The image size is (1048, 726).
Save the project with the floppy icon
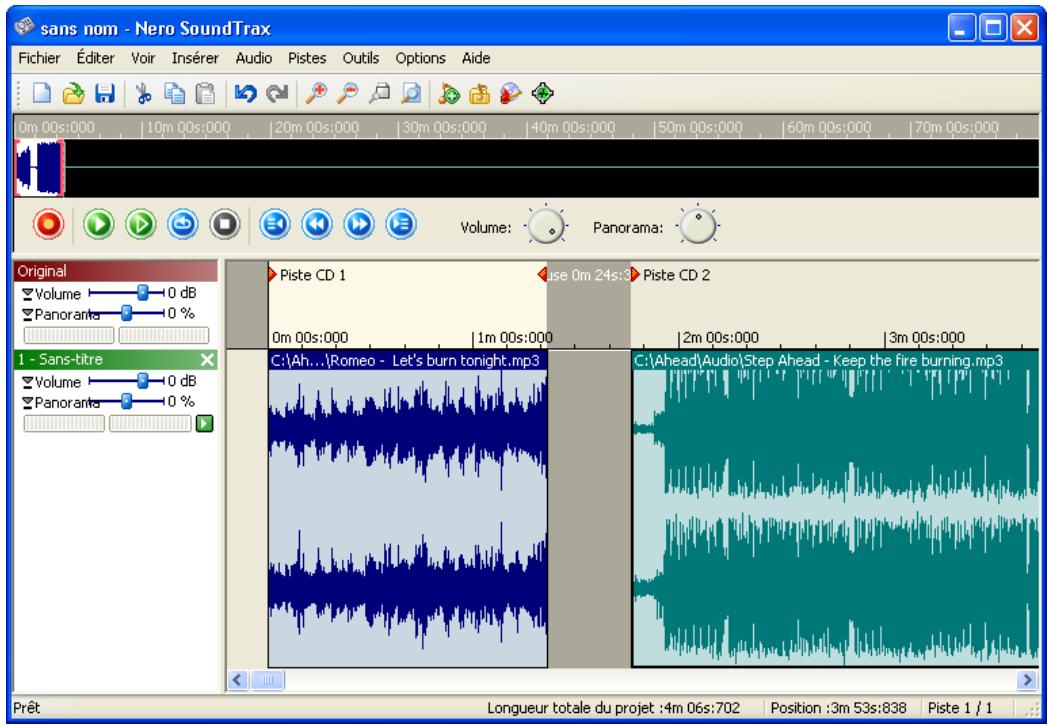pos(104,94)
